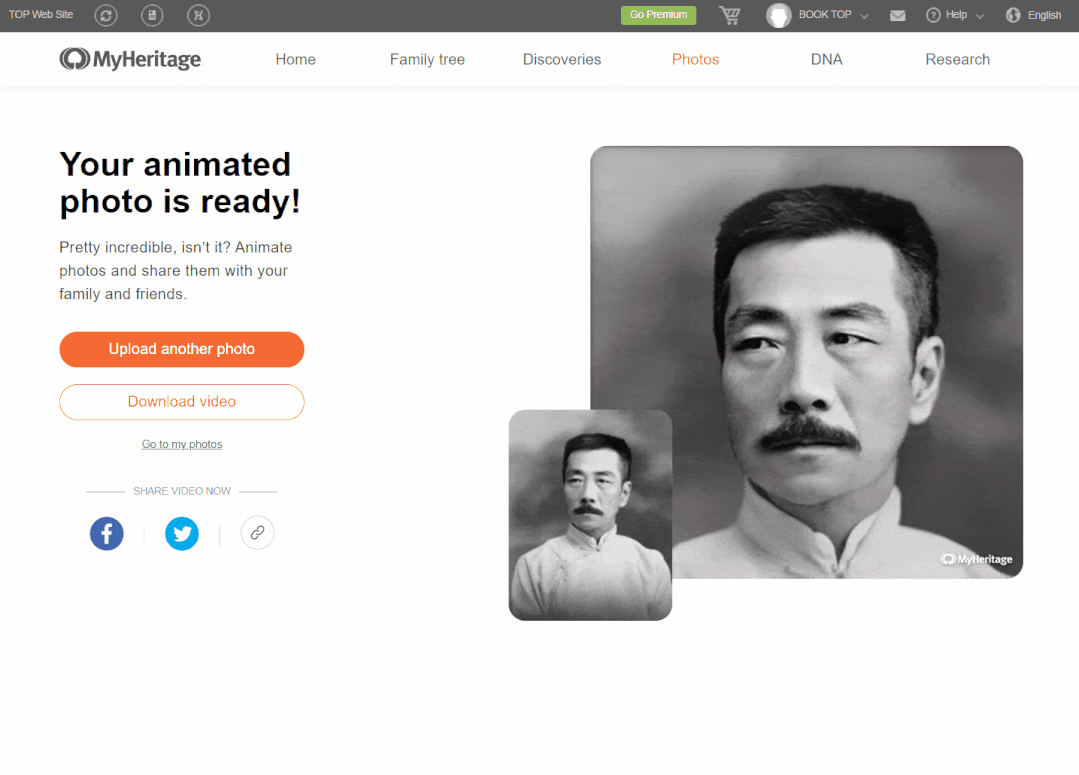
Task: Click the Download video button
Action: [182, 402]
